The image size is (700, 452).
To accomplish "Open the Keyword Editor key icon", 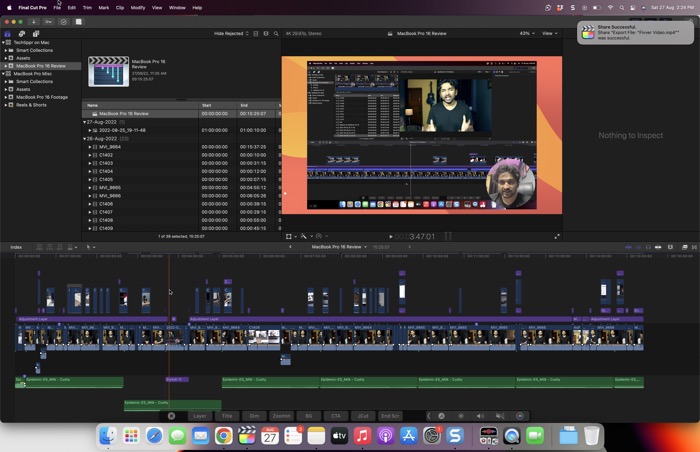I will click(48, 21).
